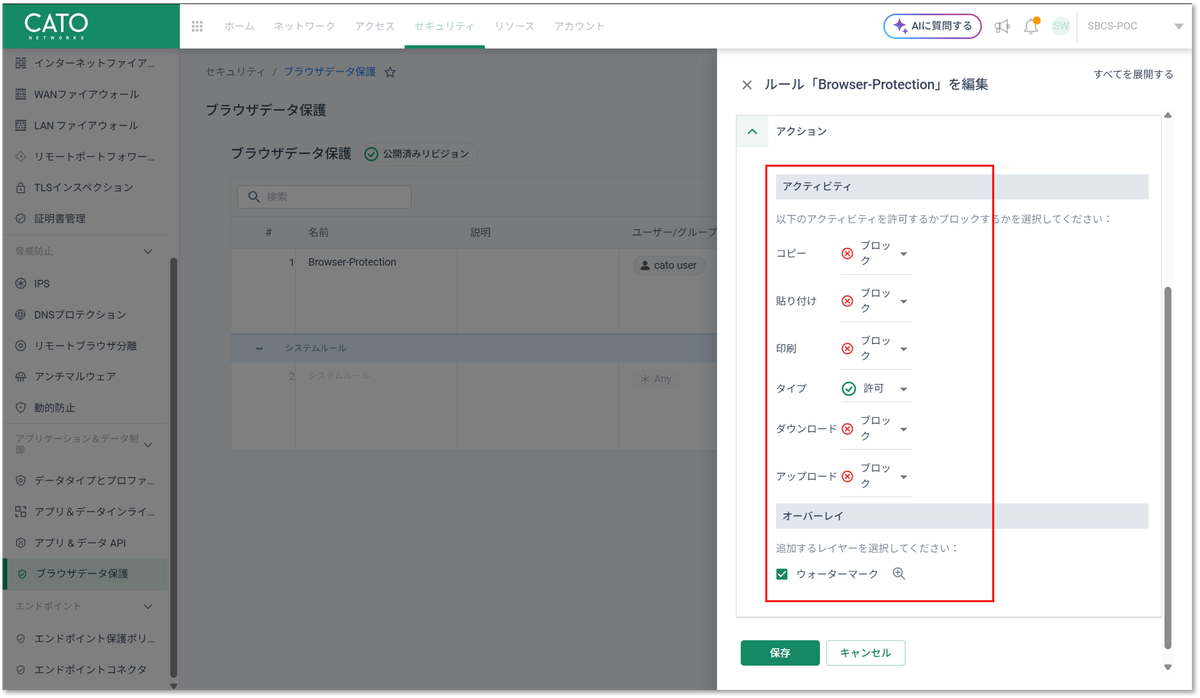This screenshot has width=1200, height=698.
Task: Toggle the ウォーターマーク checkbox
Action: (x=782, y=573)
